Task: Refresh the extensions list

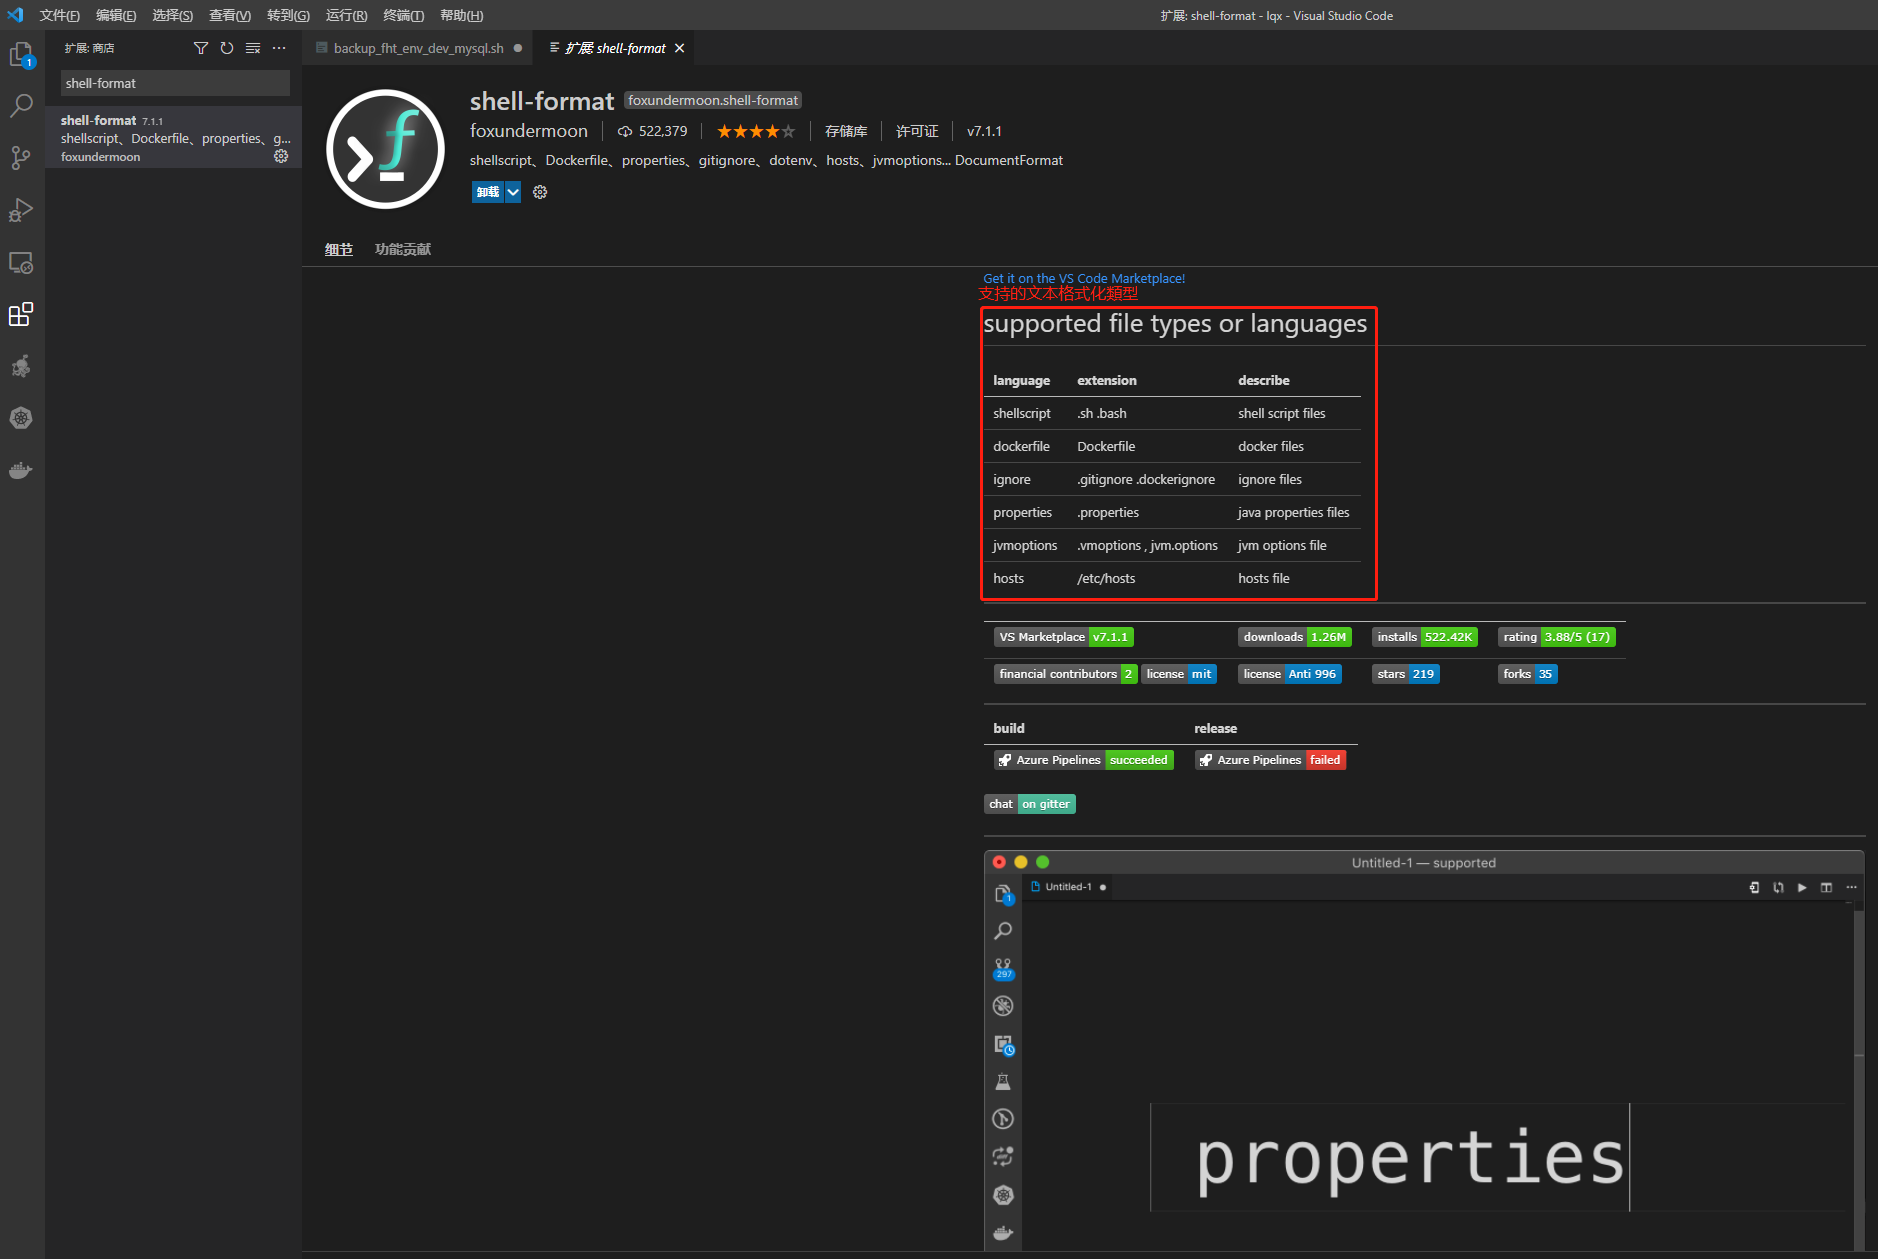Action: [x=227, y=47]
